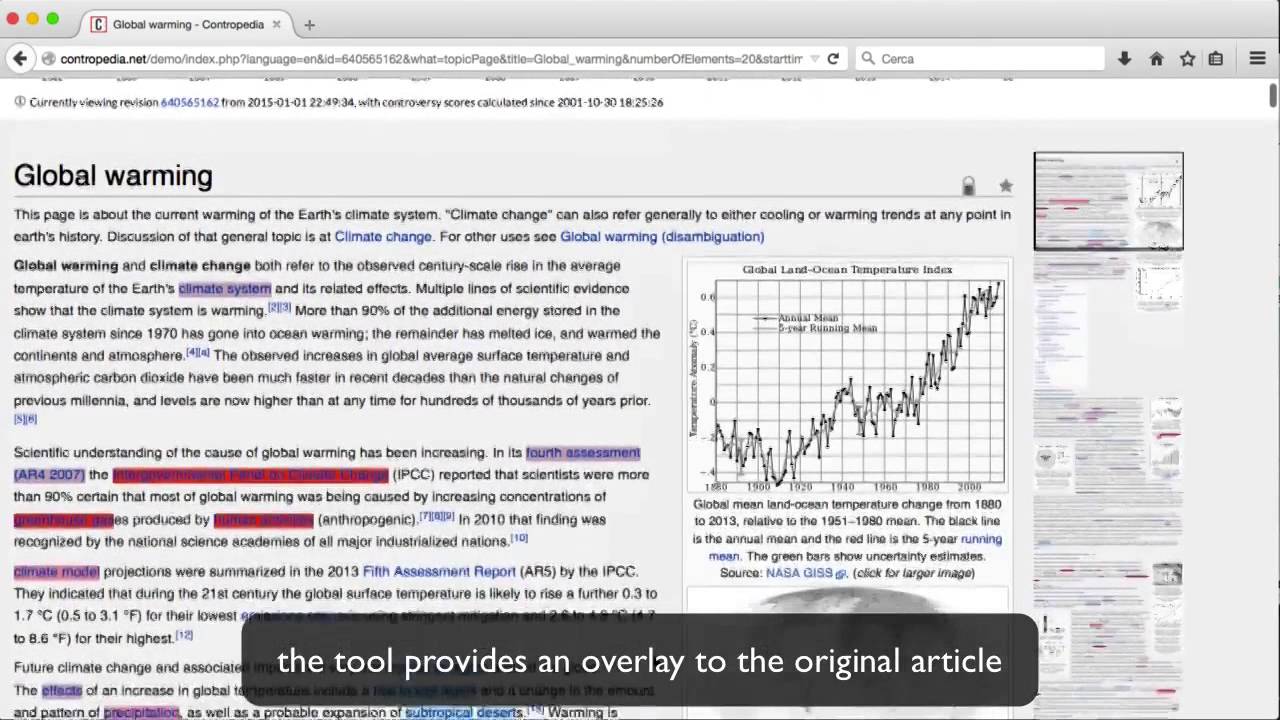Click the fourth assessment highlighted link
Viewport: 1280px width, 720px height.
point(583,453)
